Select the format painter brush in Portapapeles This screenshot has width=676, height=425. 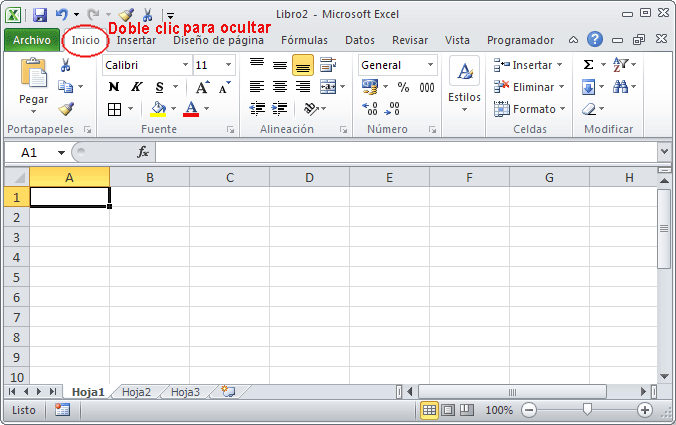click(x=66, y=109)
